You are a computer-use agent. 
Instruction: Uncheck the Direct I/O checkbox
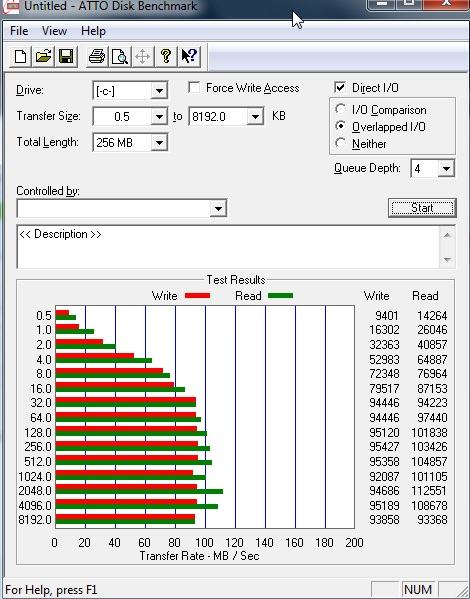coord(340,87)
